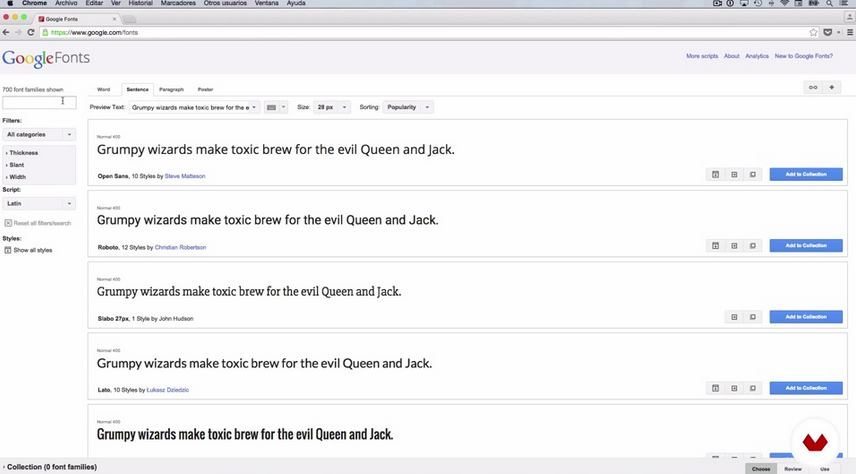
Task: Click About link in header
Action: coord(732,56)
